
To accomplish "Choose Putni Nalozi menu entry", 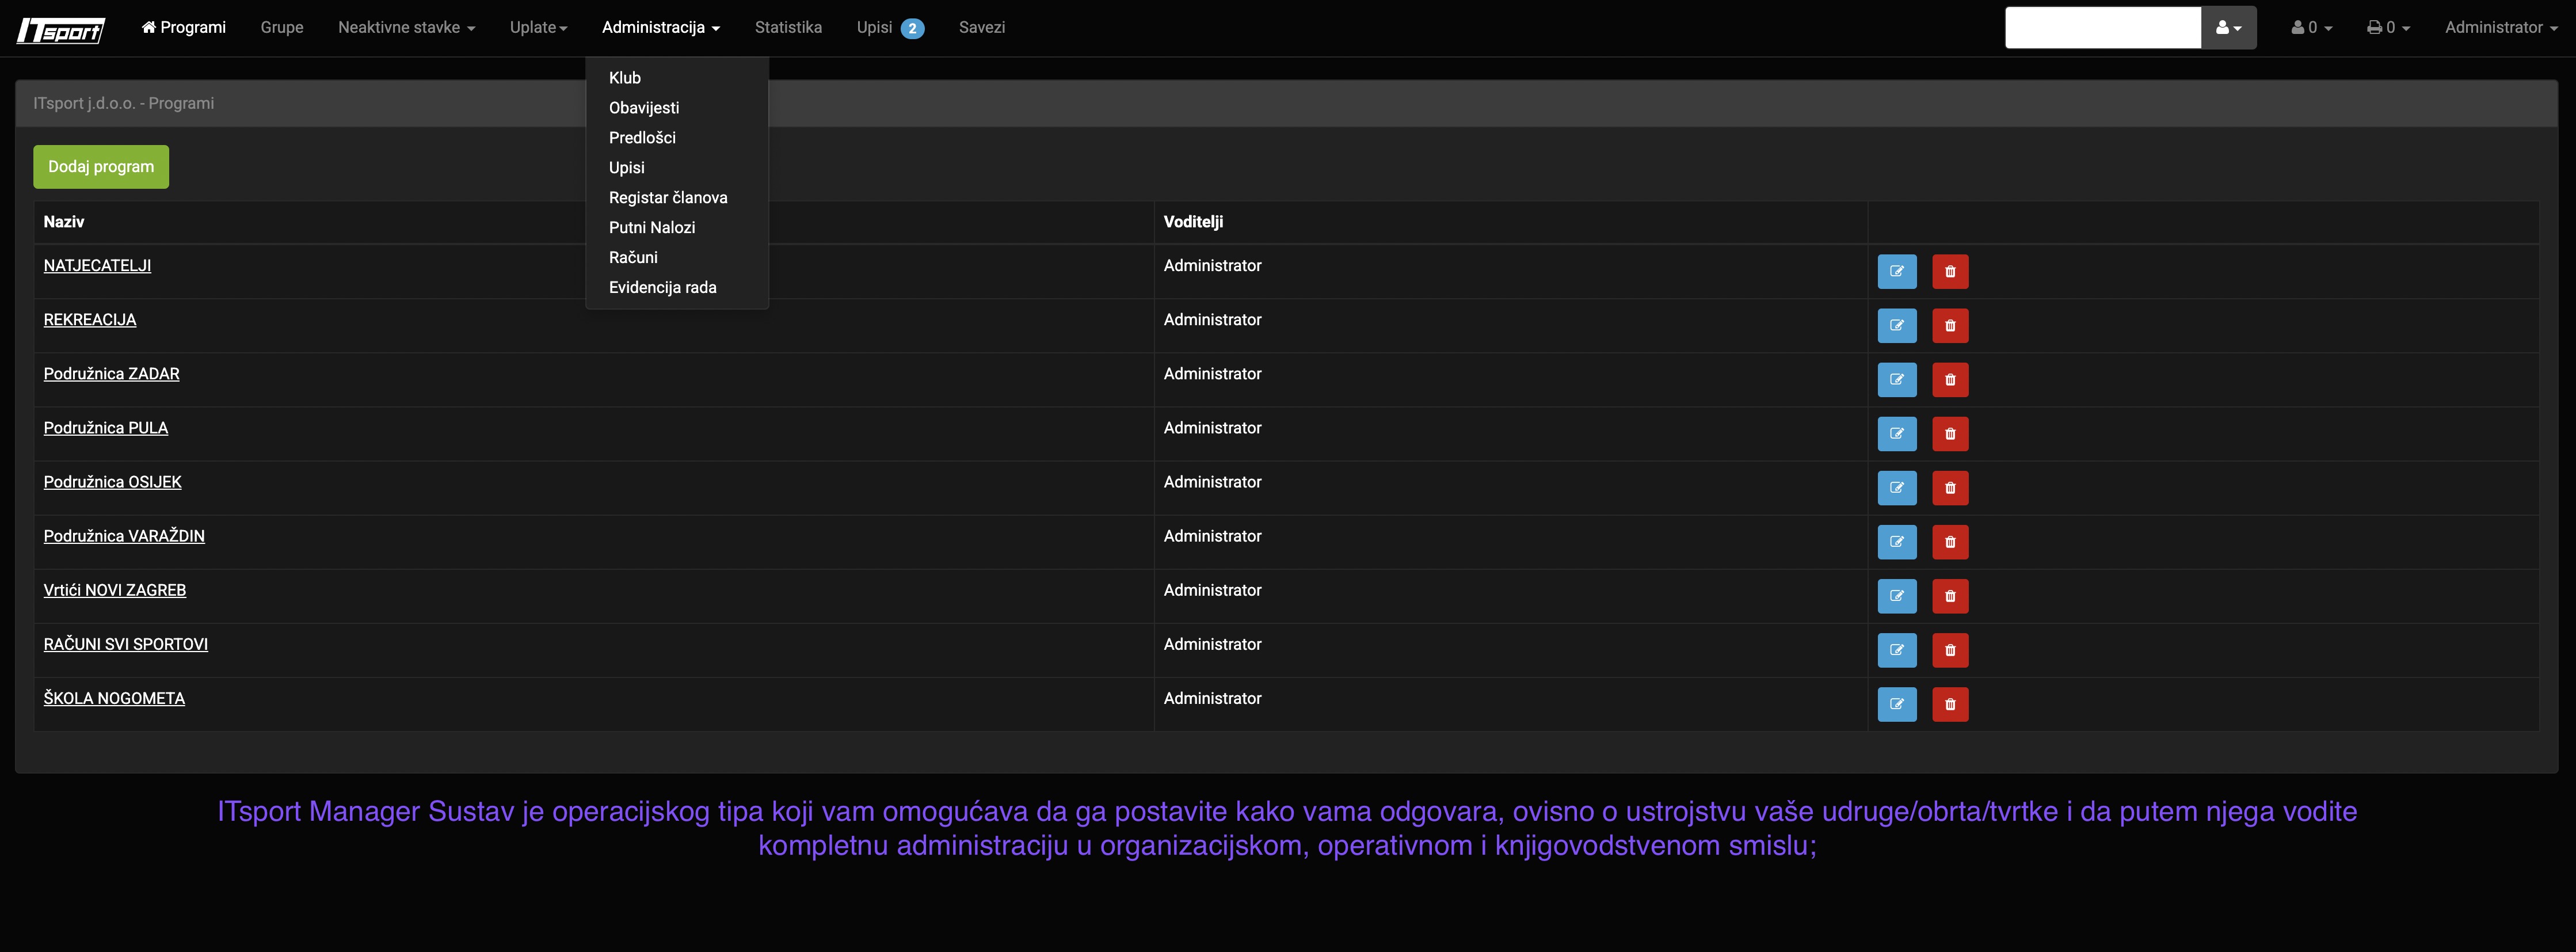I will coord(652,228).
